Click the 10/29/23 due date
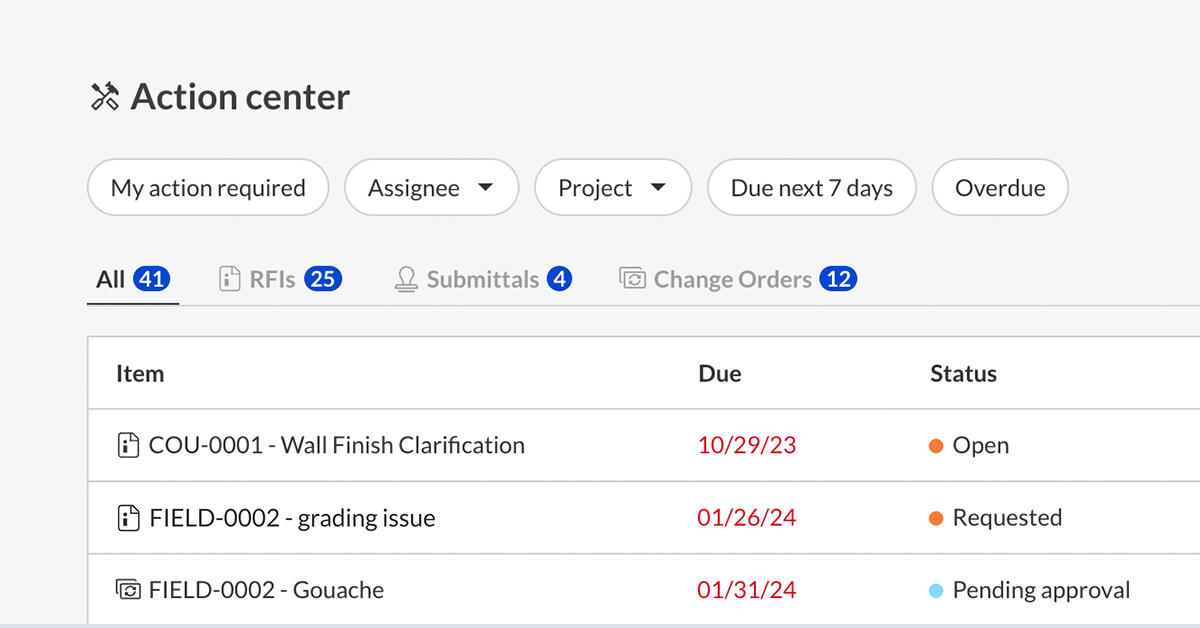This screenshot has width=1200, height=628. pyautogui.click(x=747, y=445)
